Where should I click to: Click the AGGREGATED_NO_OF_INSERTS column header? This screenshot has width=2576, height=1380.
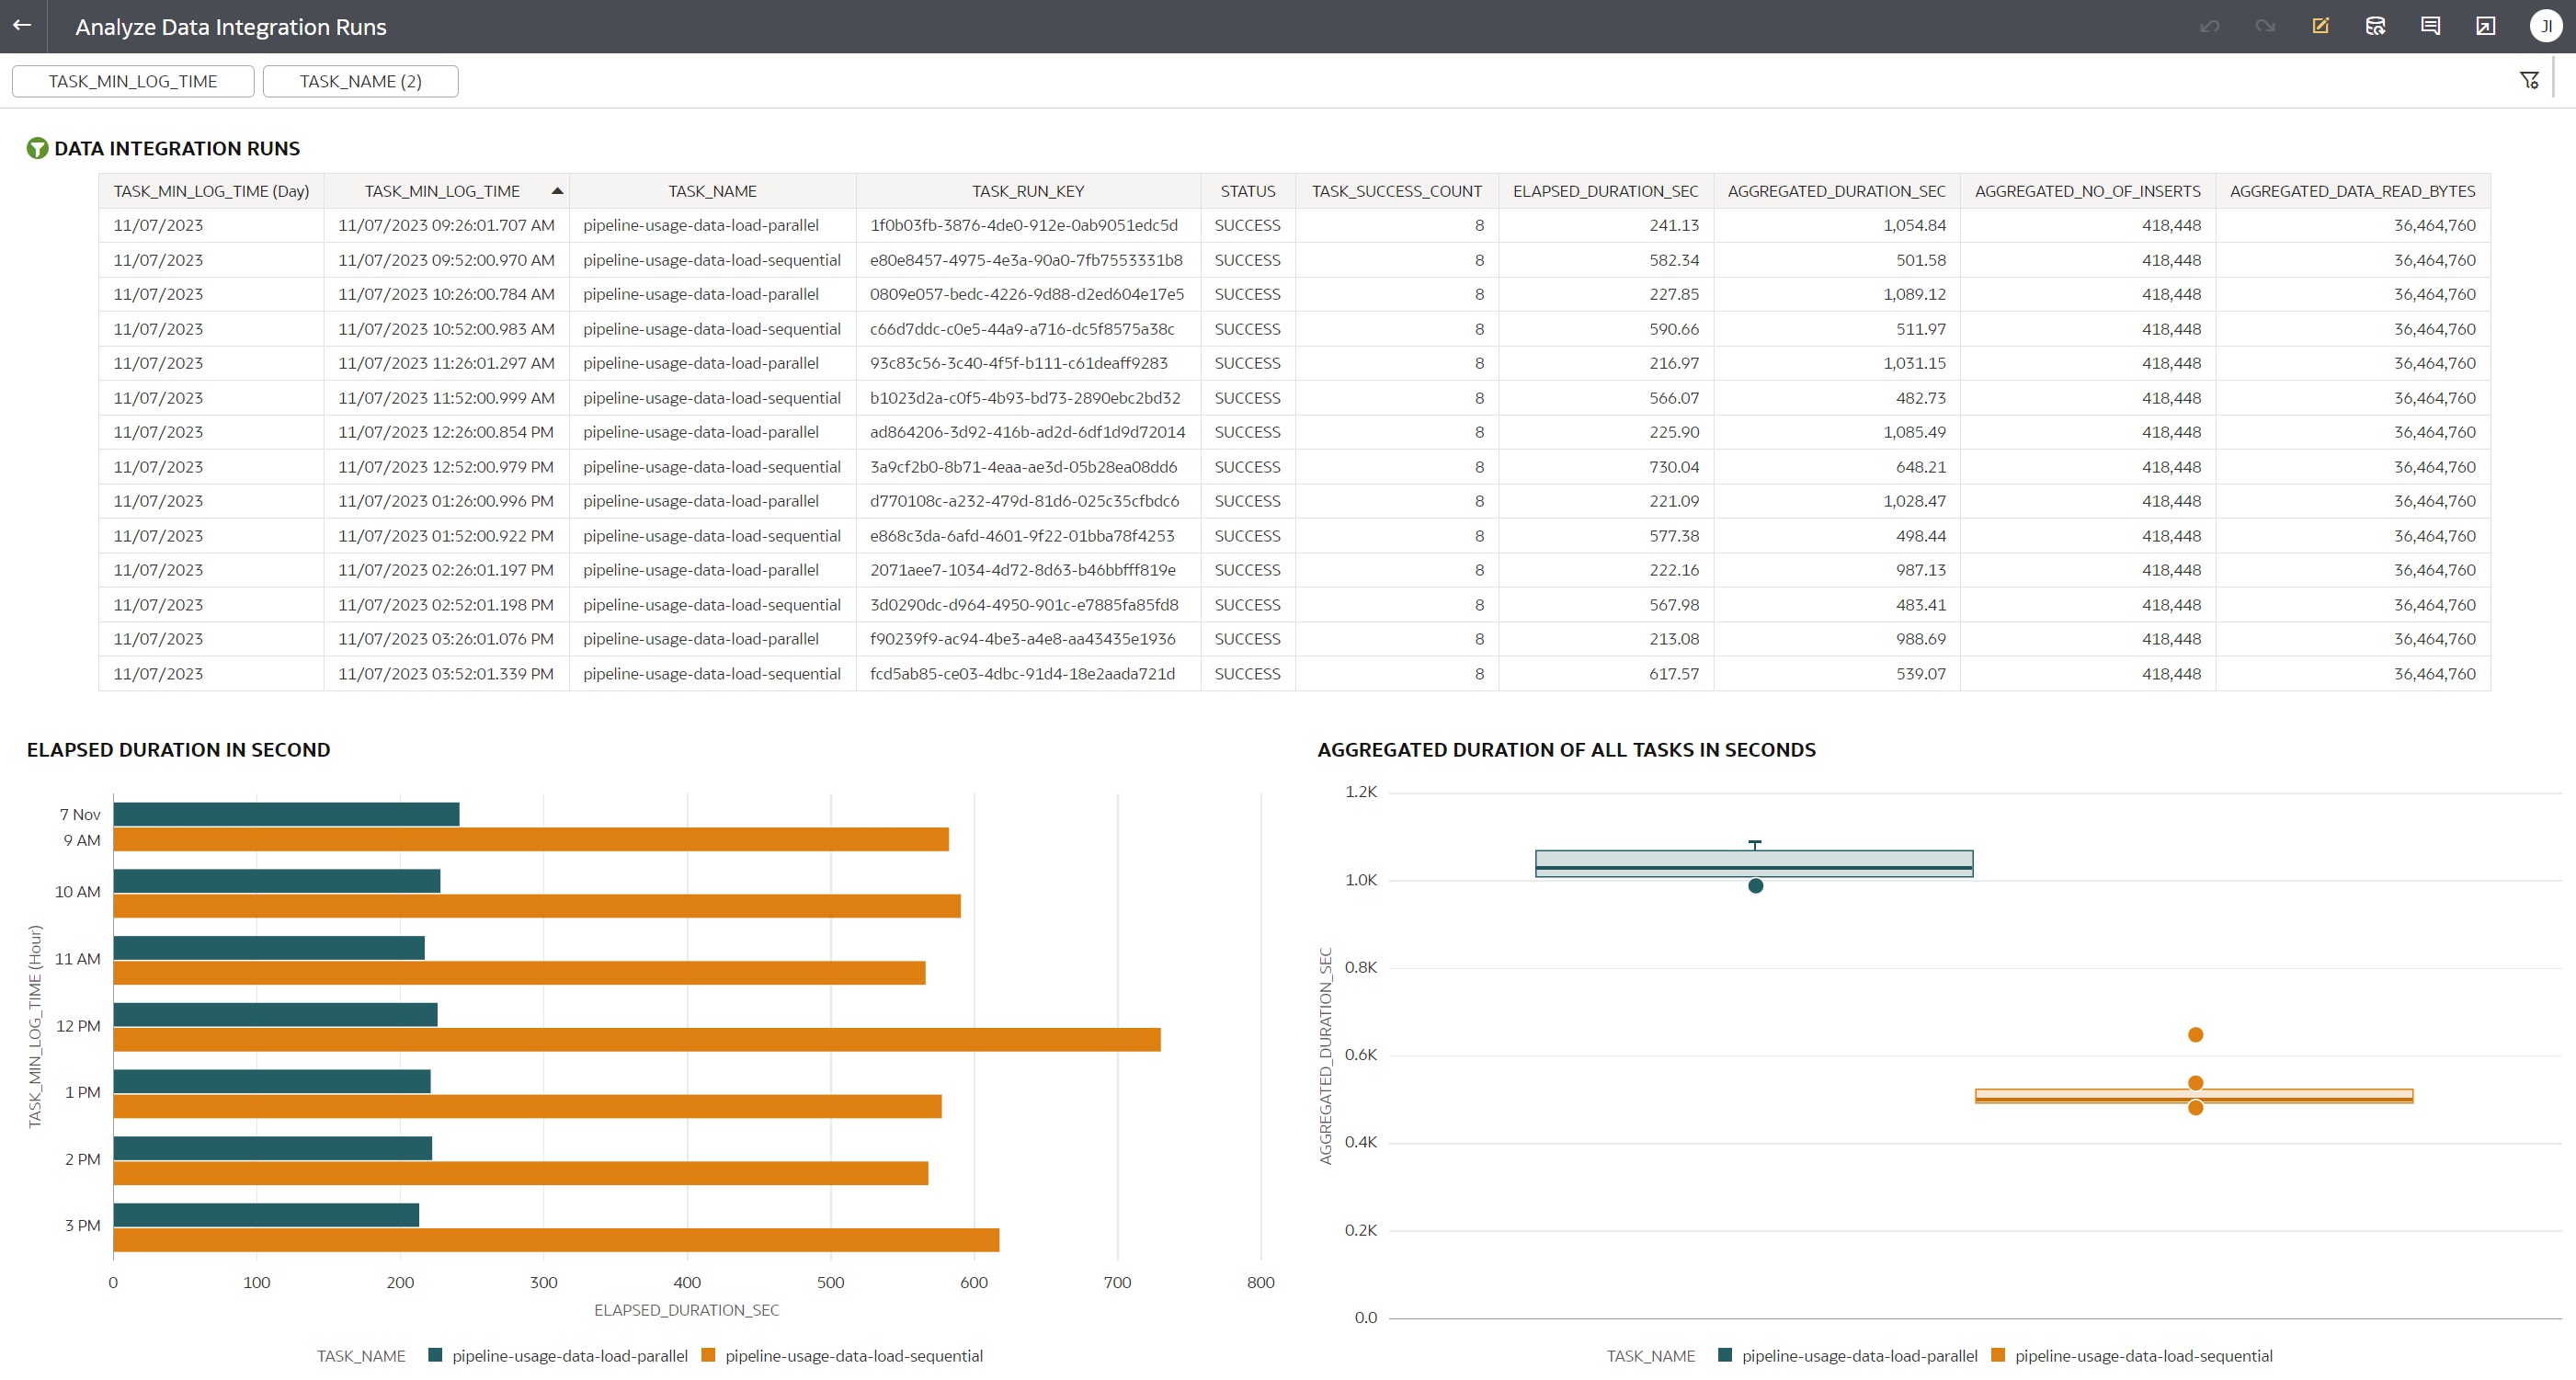point(2088,191)
